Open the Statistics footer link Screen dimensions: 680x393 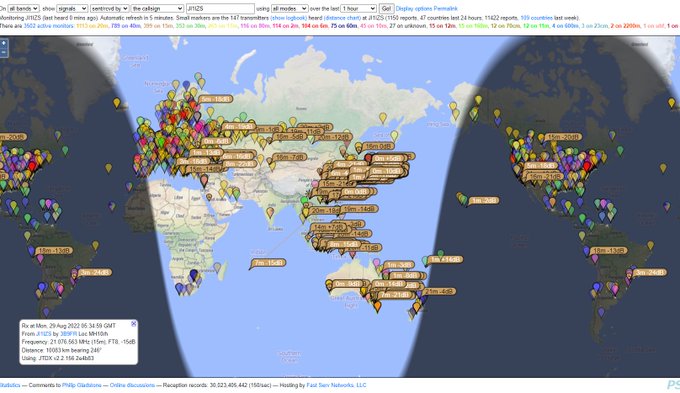10,385
